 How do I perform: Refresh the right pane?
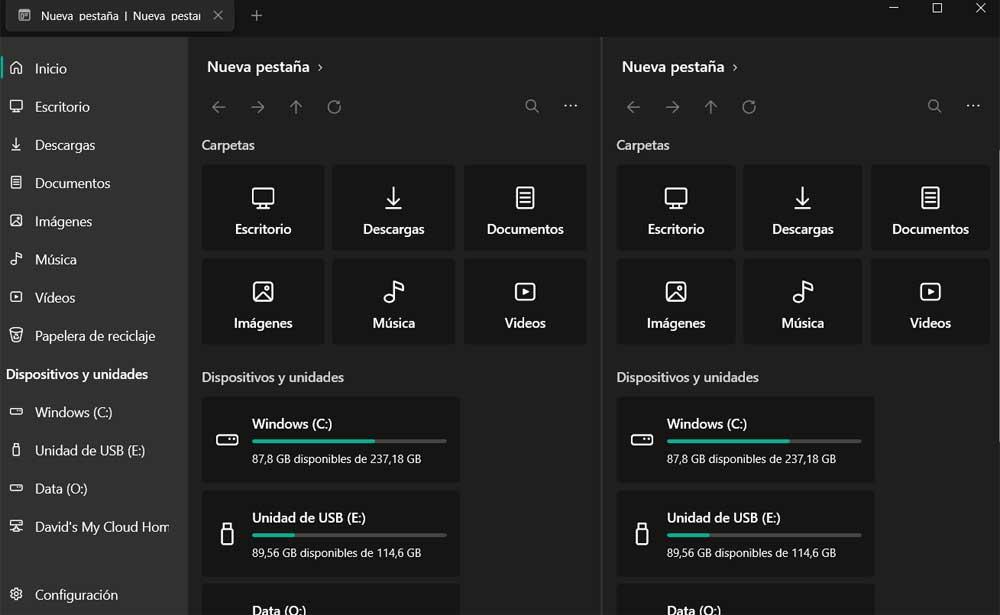pyautogui.click(x=749, y=107)
